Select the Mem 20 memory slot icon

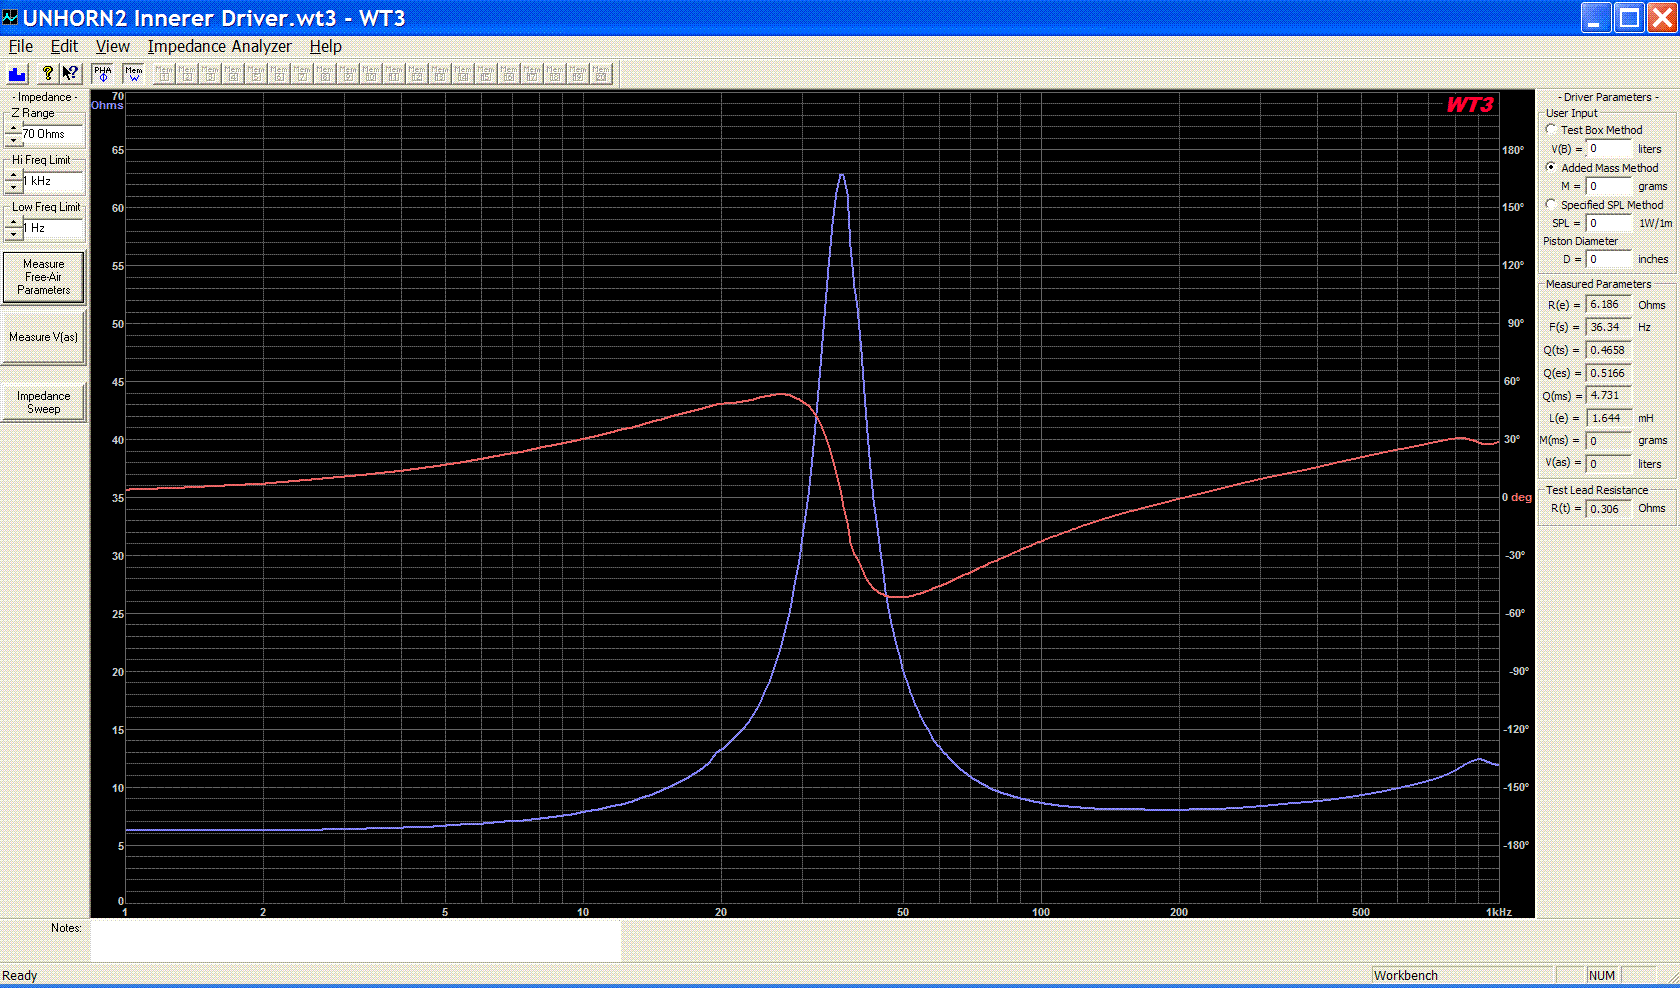coord(601,73)
